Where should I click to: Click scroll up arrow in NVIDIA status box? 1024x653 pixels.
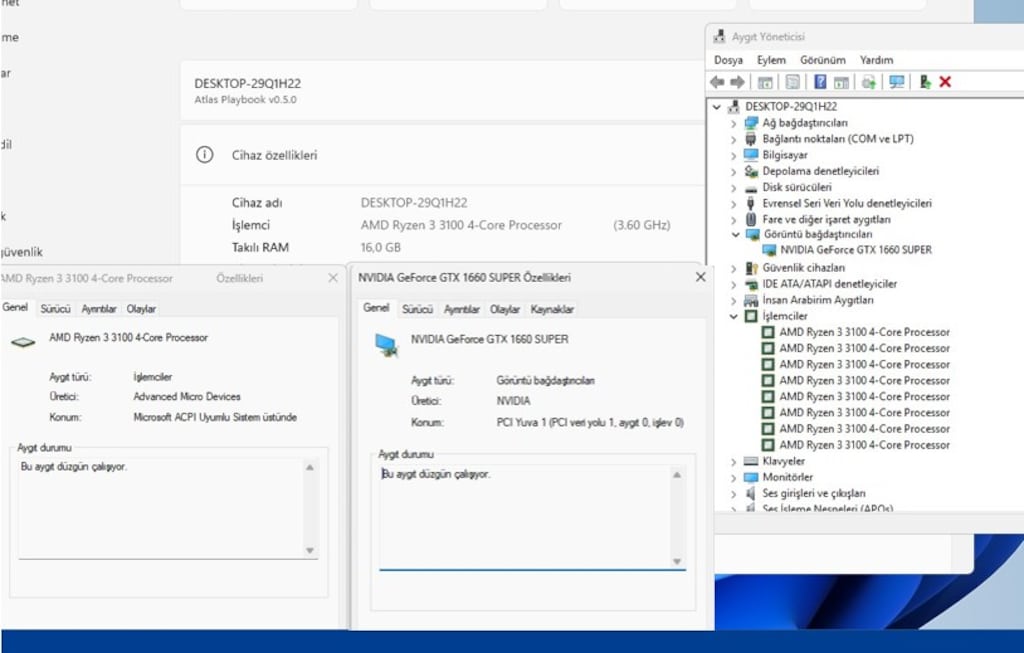point(677,475)
